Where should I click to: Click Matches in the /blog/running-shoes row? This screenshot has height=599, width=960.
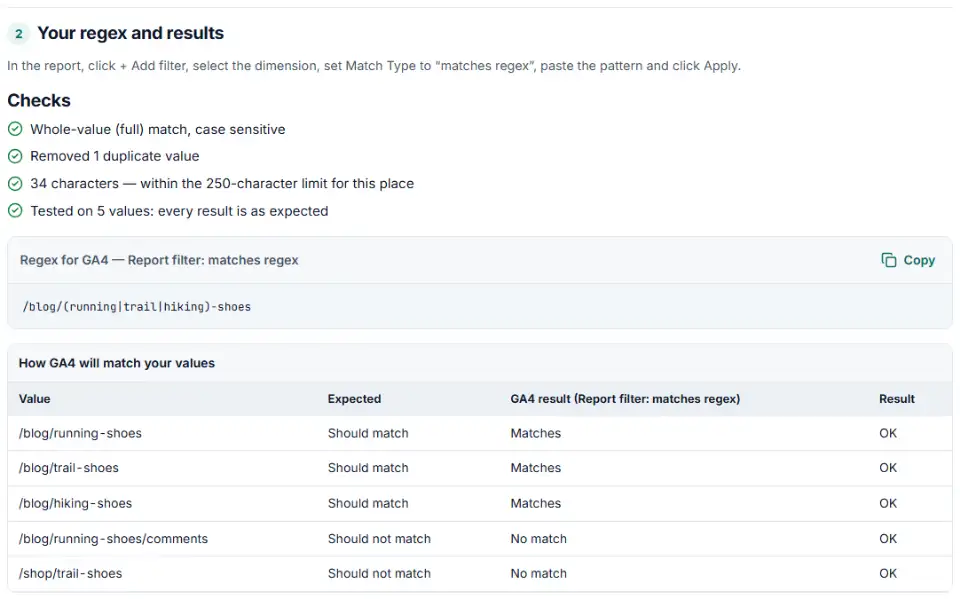coord(536,434)
